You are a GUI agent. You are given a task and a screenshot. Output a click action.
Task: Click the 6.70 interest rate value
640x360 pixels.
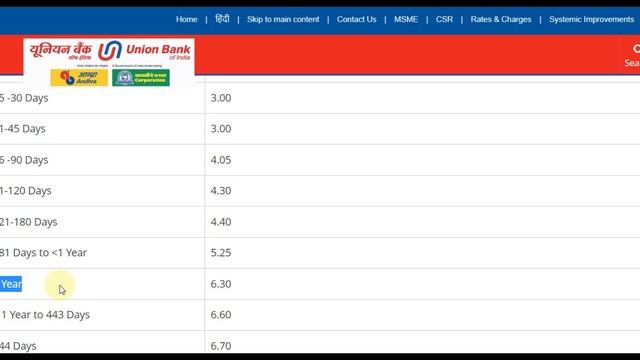221,346
